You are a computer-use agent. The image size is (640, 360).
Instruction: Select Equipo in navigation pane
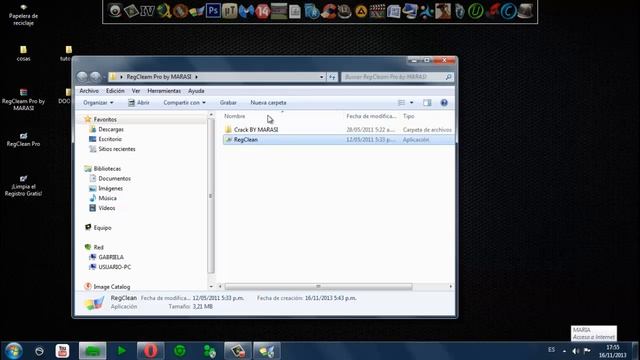pyautogui.click(x=102, y=228)
